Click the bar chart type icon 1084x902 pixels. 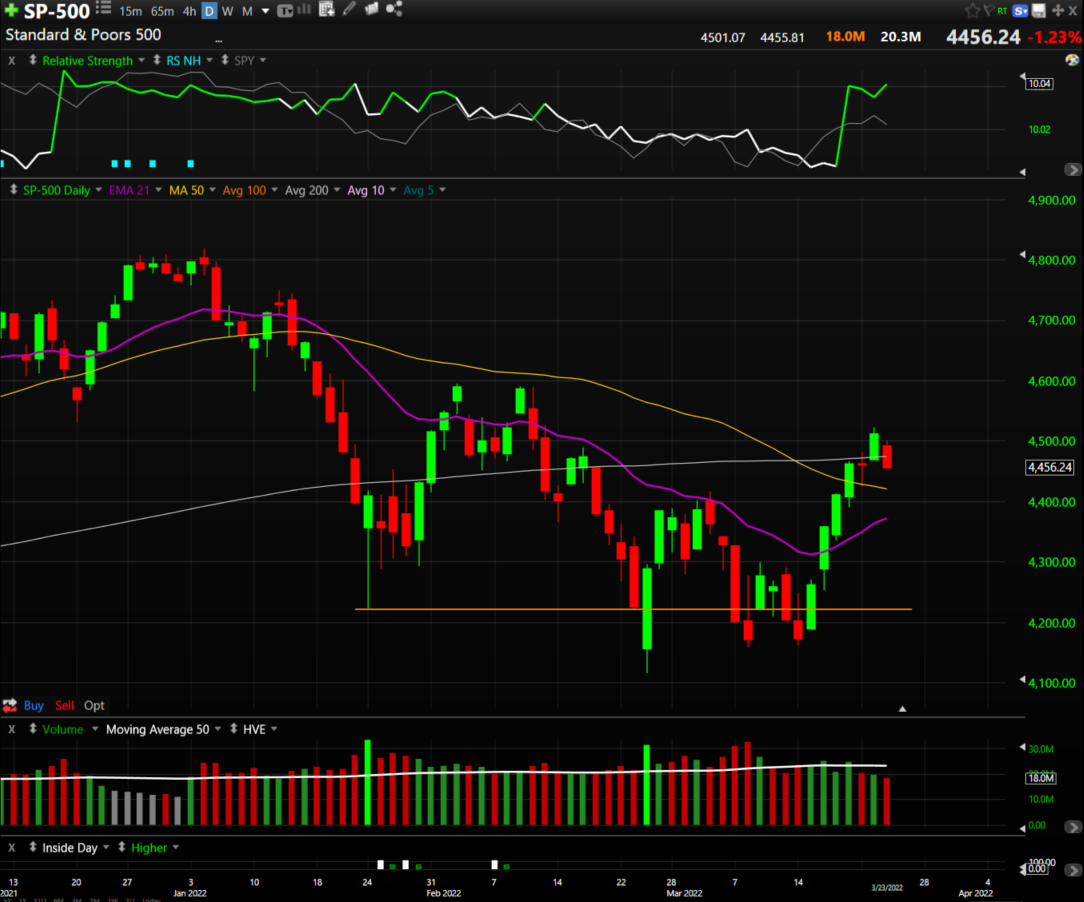click(x=304, y=9)
